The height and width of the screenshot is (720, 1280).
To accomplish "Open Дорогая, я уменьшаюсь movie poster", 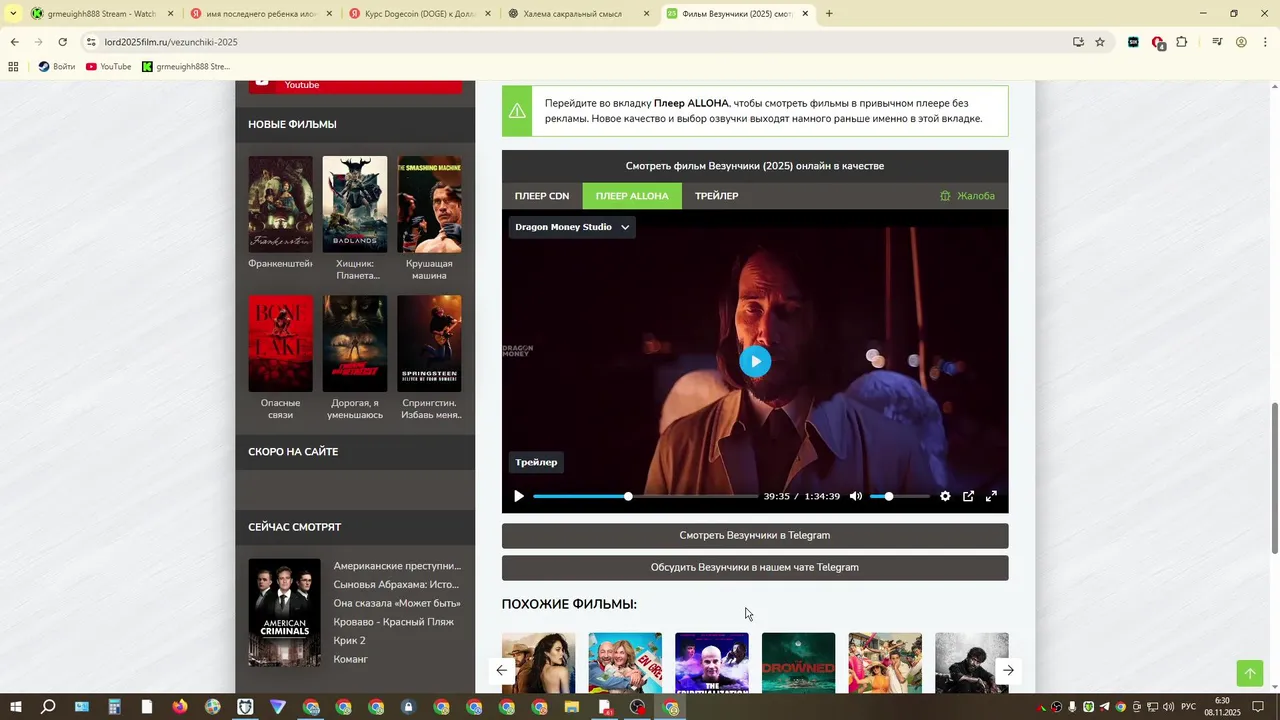I will (x=355, y=343).
